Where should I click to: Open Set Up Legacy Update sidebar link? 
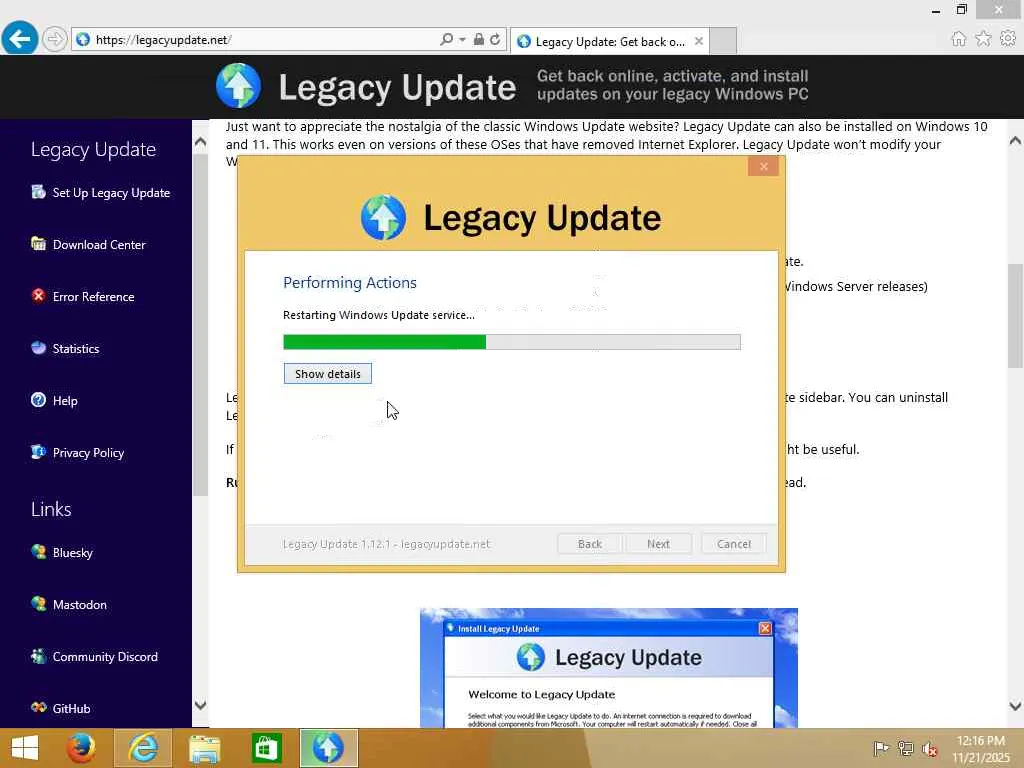[111, 193]
